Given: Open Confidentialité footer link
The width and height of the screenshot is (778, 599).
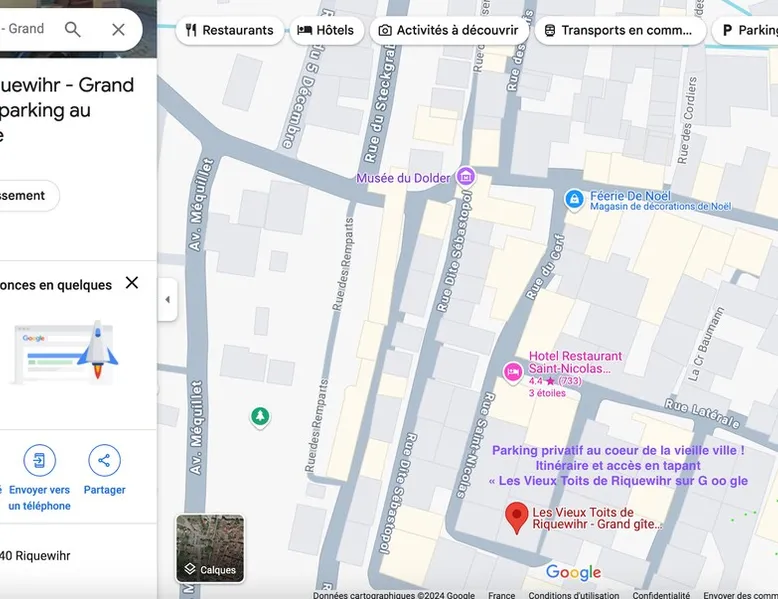Looking at the screenshot, I should click(661, 595).
